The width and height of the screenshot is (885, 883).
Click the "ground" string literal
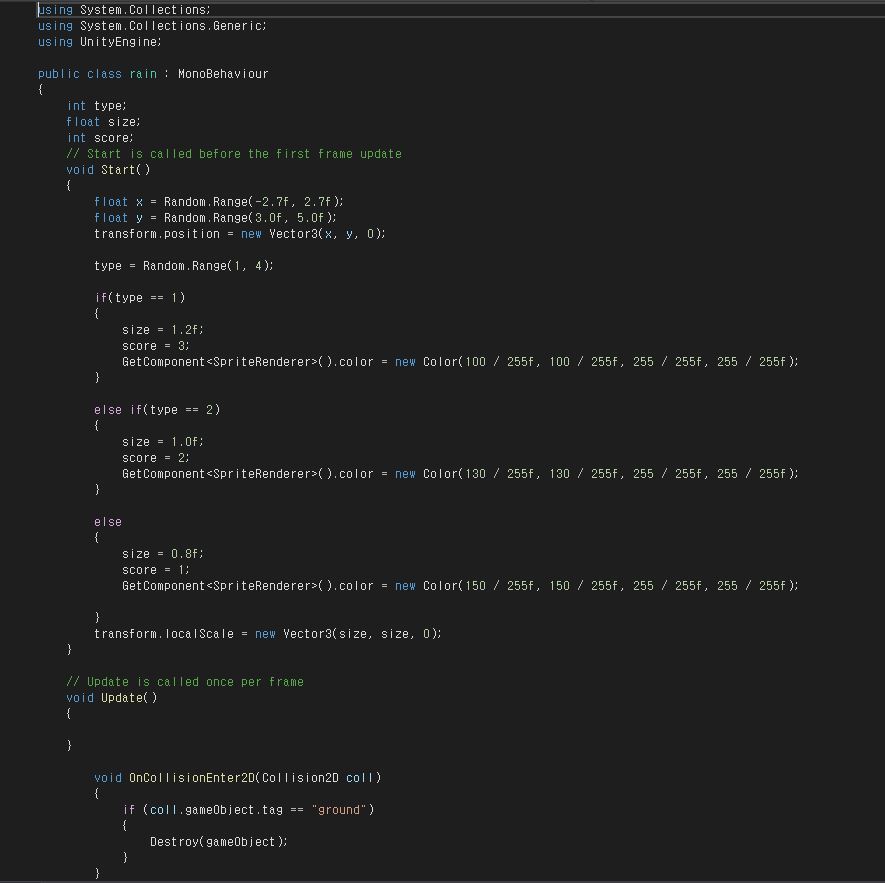(339, 810)
